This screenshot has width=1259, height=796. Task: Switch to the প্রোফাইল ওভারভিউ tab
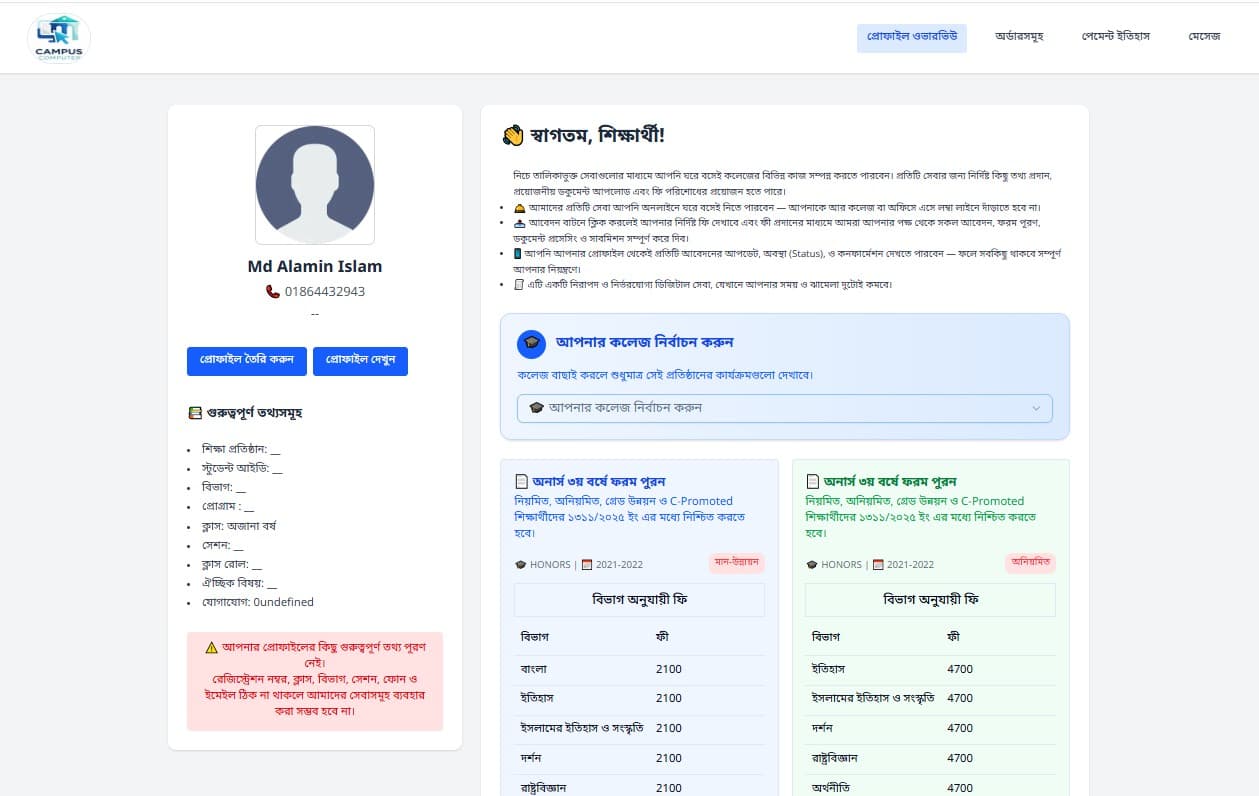(911, 37)
